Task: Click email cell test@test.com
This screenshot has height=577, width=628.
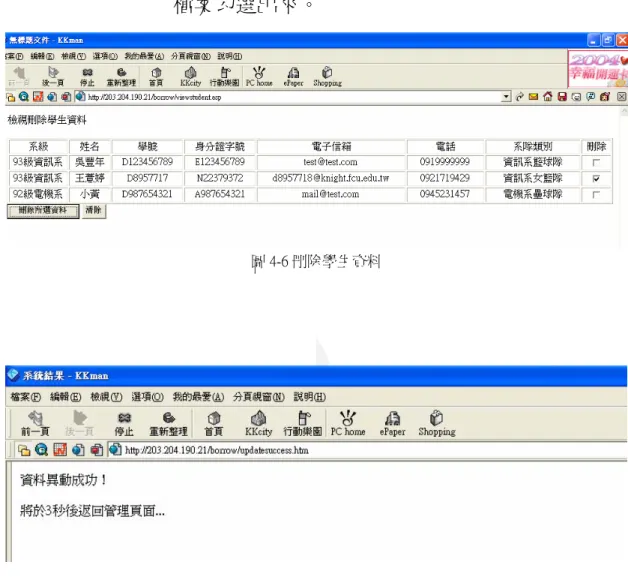Action: (331, 162)
